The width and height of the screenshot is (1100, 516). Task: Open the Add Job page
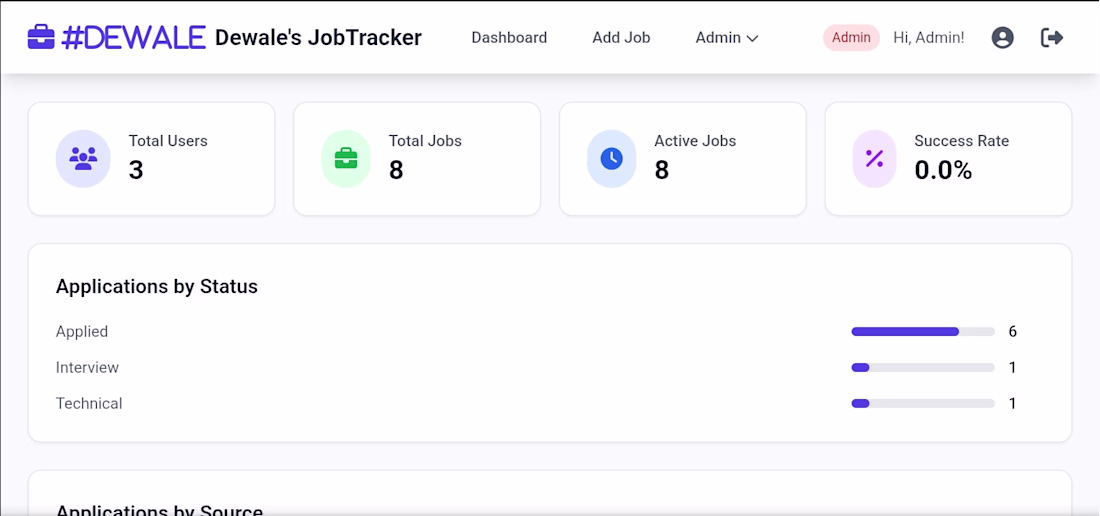click(x=622, y=38)
